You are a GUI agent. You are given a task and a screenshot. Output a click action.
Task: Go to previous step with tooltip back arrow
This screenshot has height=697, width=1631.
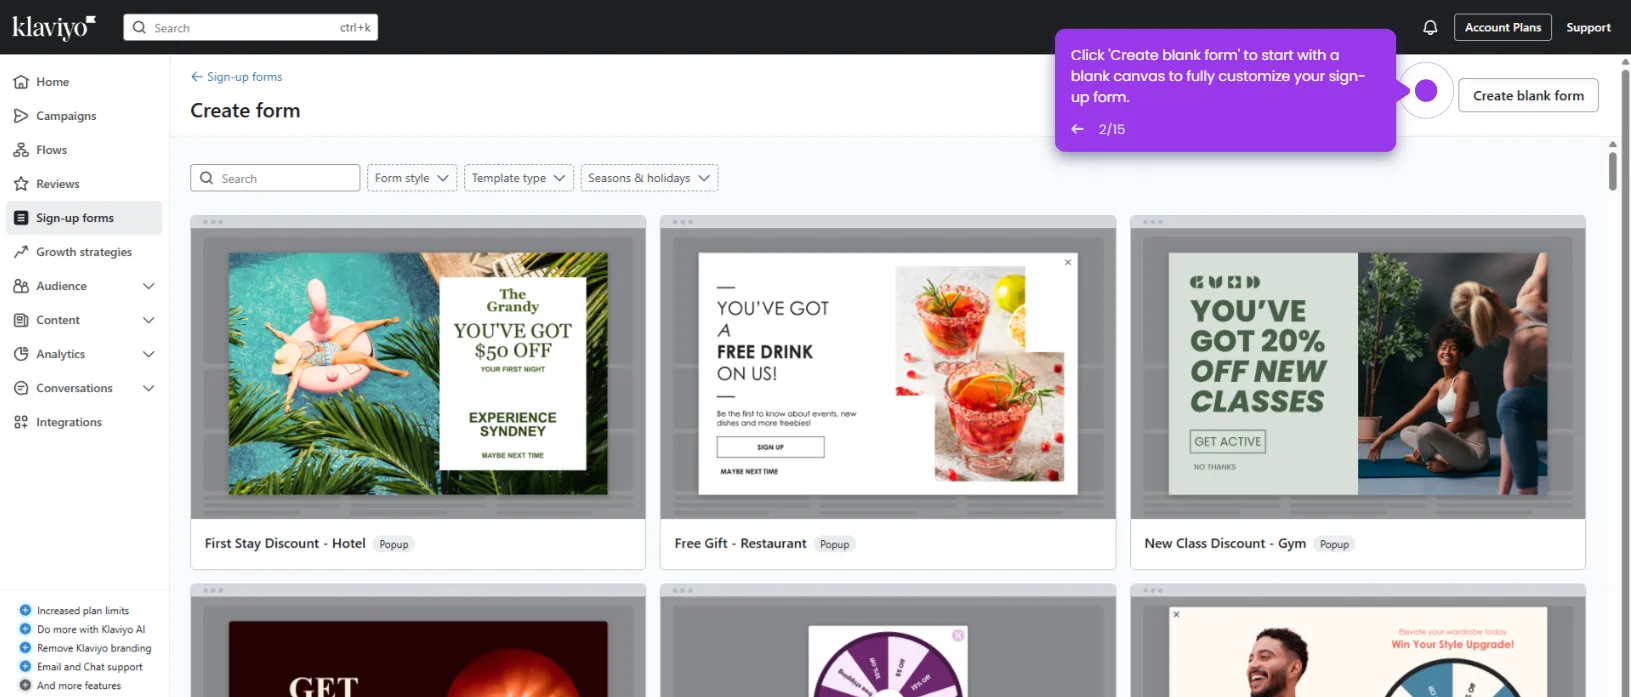point(1077,129)
